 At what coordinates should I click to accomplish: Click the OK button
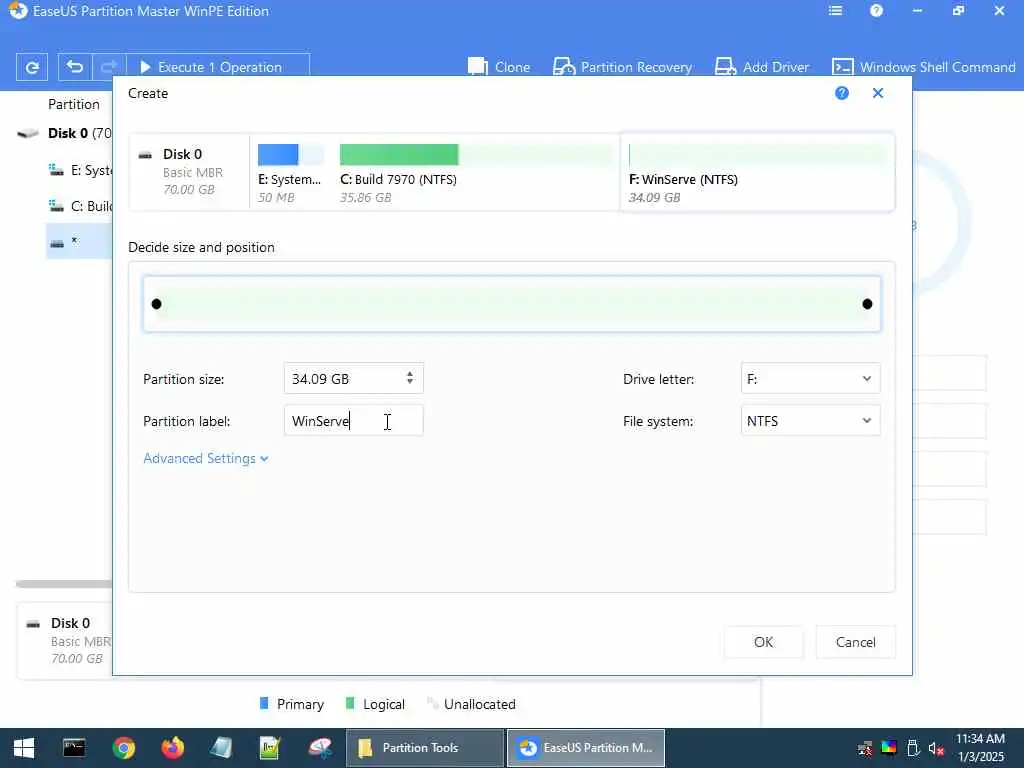pyautogui.click(x=763, y=642)
